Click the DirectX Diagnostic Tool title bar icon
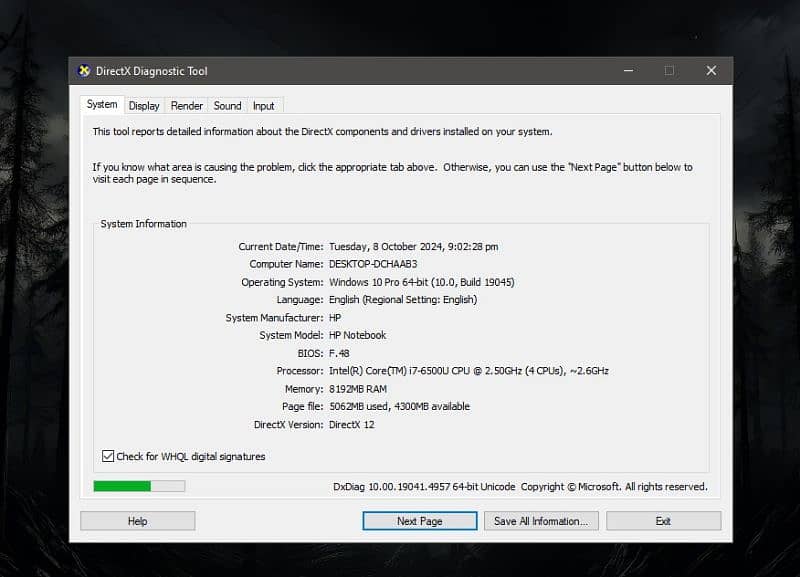The image size is (800, 577). (x=84, y=71)
